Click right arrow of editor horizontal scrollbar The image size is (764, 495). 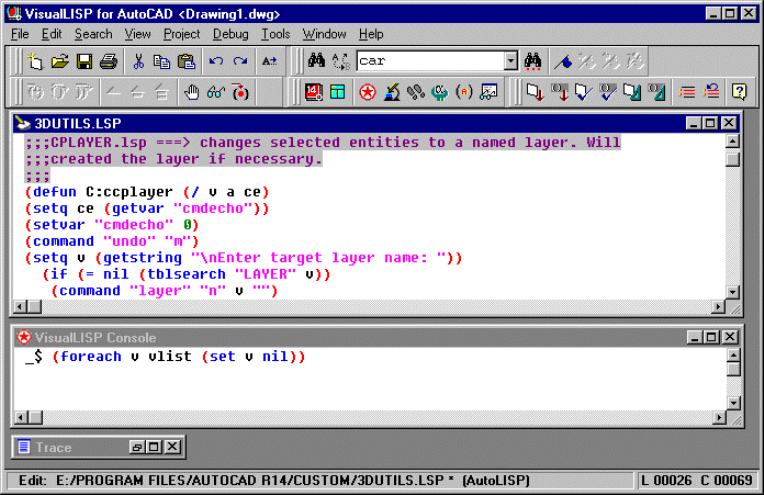[718, 307]
